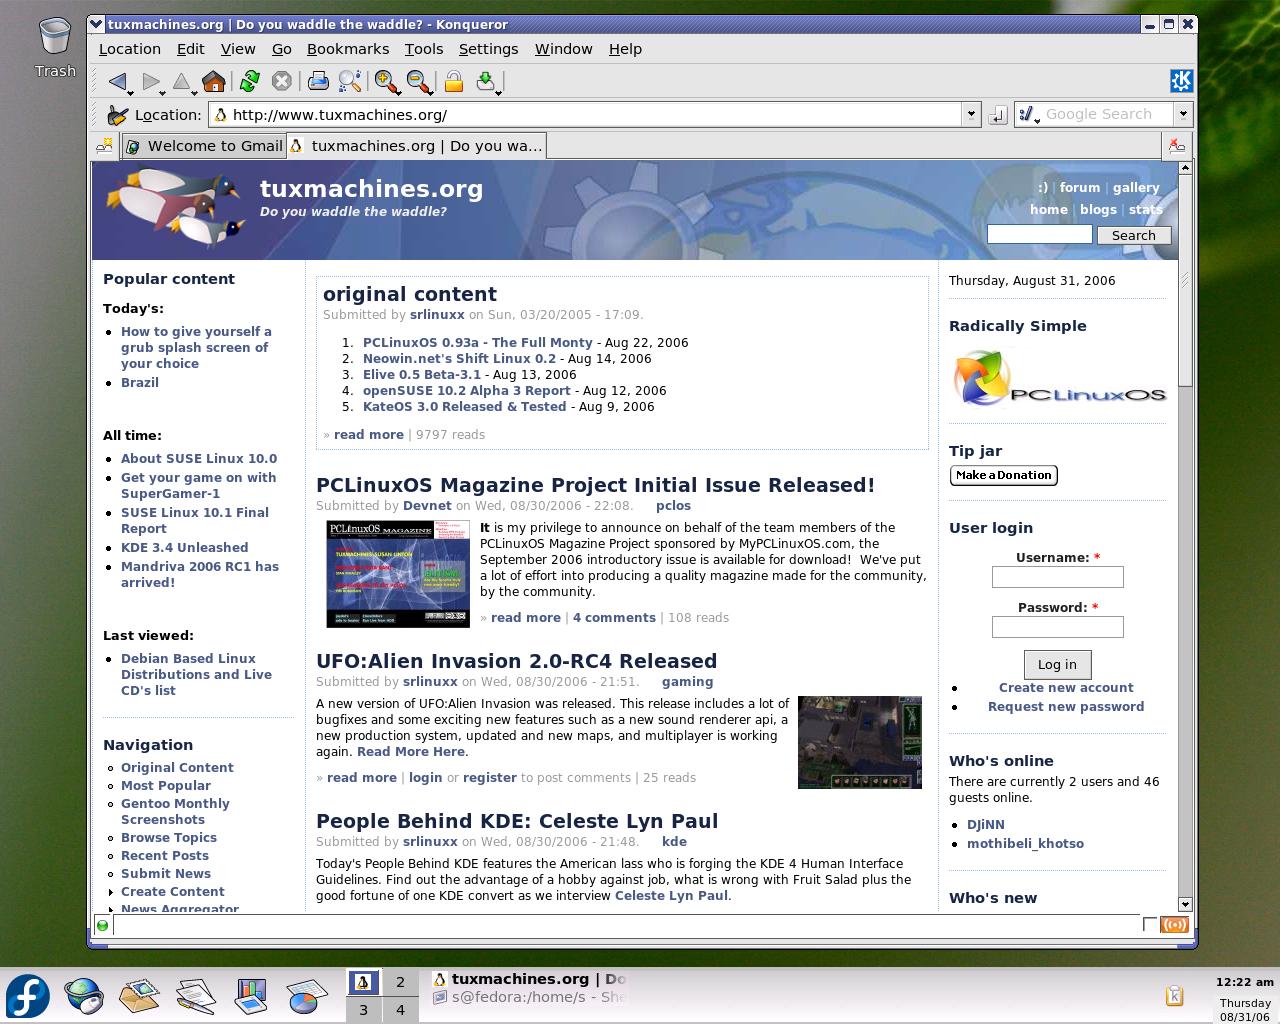Image resolution: width=1280 pixels, height=1024 pixels.
Task: Open Find in page magnifier icon
Action: click(x=350, y=82)
